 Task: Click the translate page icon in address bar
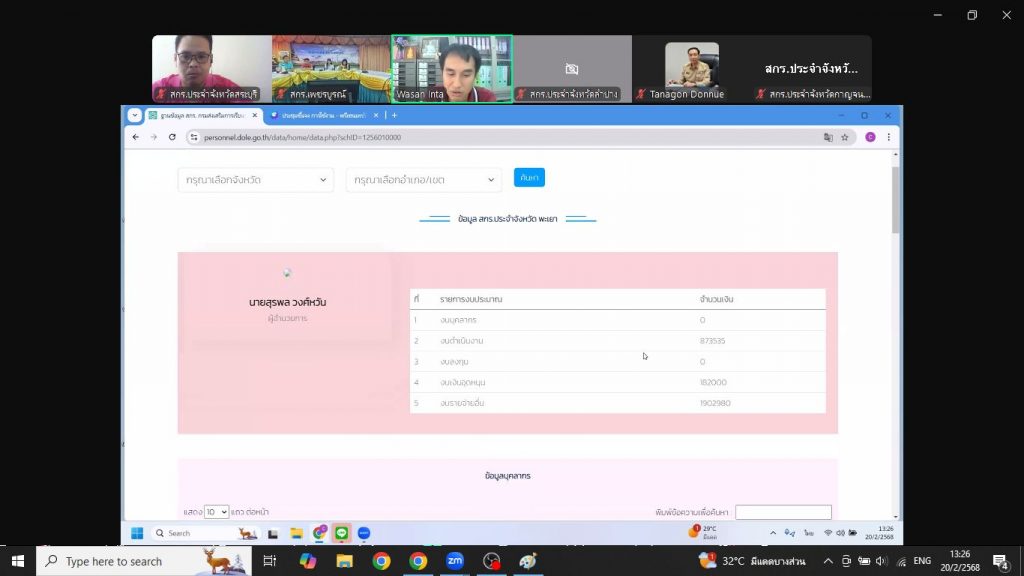click(x=828, y=137)
